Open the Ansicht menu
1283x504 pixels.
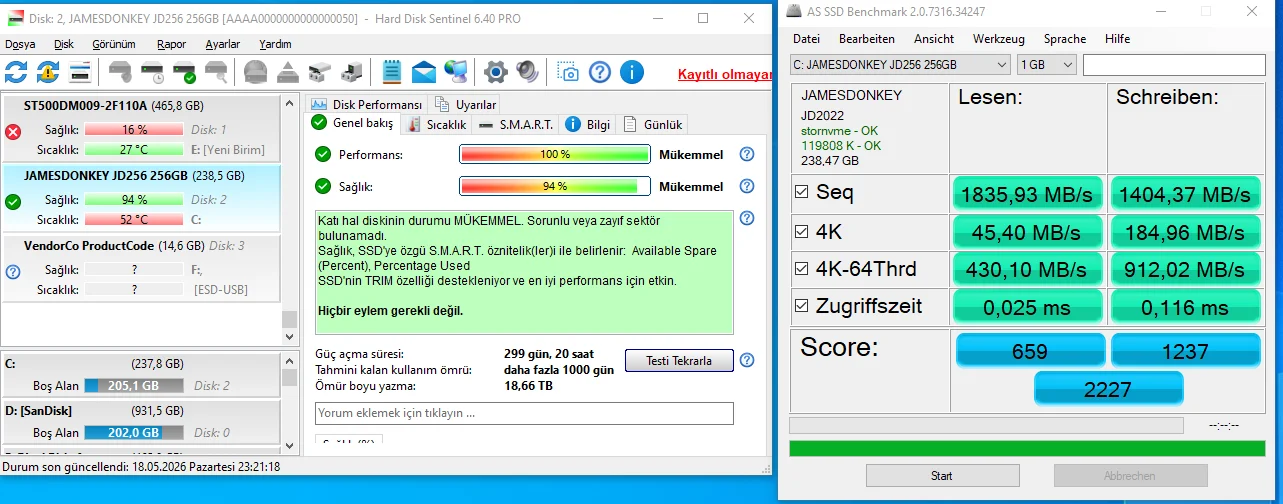[934, 39]
